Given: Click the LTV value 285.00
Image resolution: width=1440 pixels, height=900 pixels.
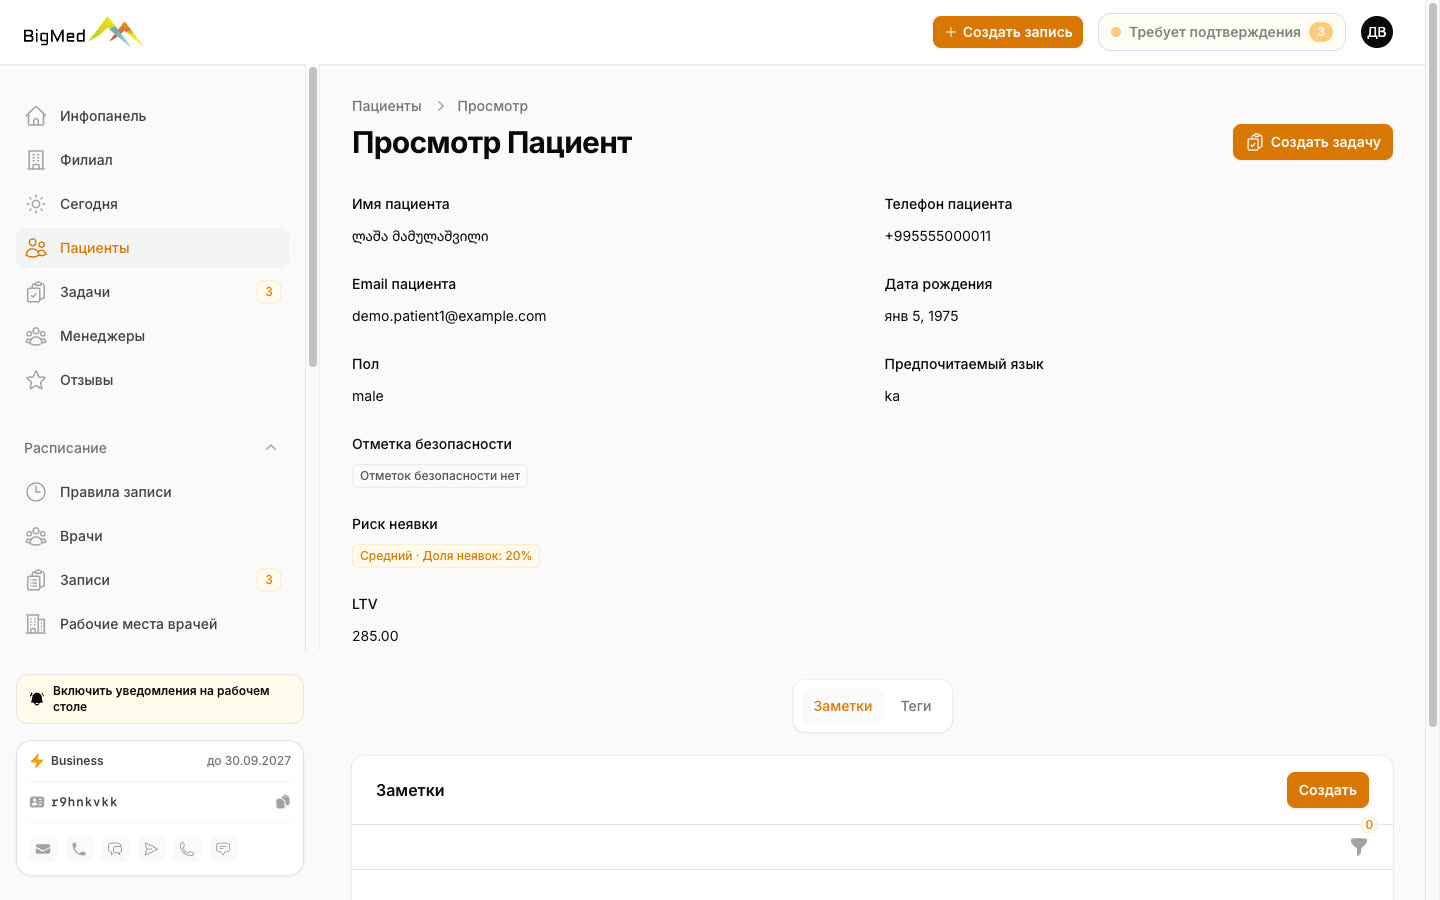Looking at the screenshot, I should (x=375, y=636).
